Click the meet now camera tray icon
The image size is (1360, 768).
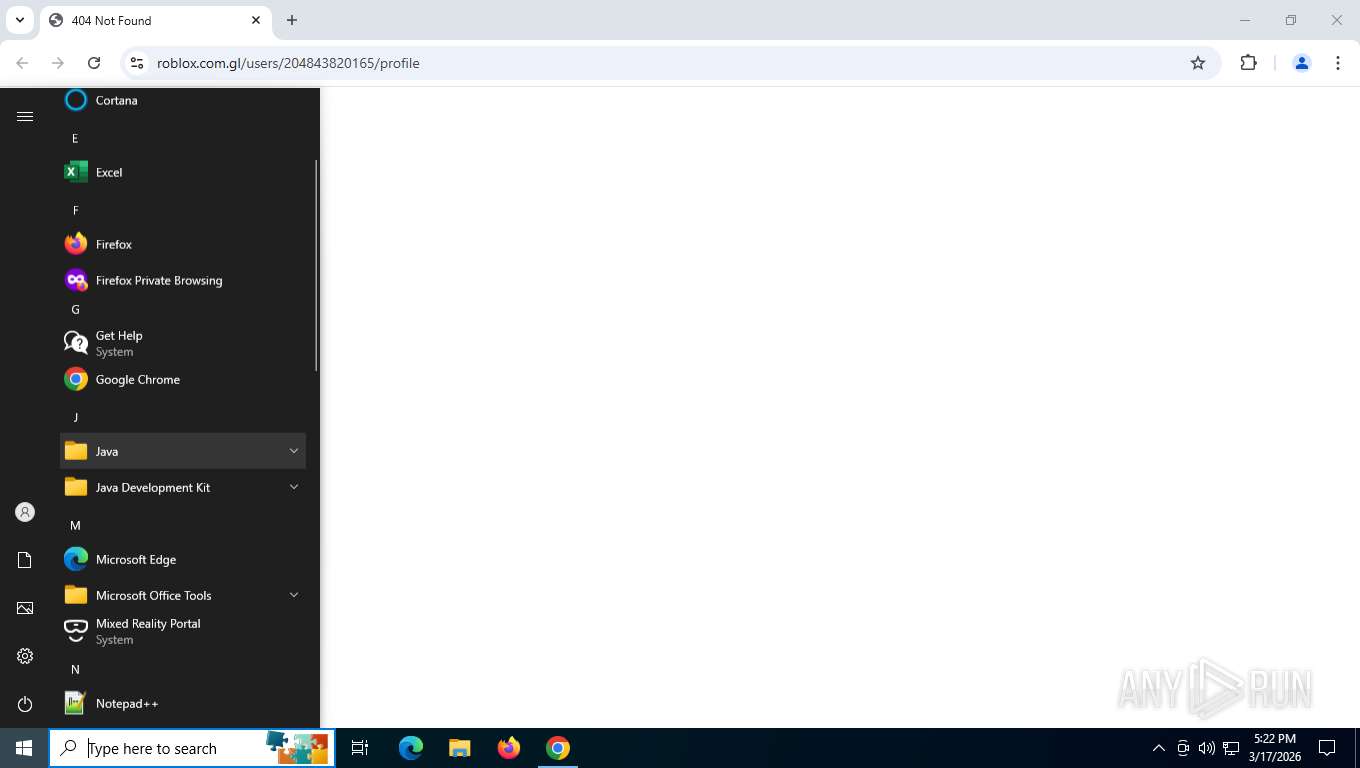(1183, 748)
